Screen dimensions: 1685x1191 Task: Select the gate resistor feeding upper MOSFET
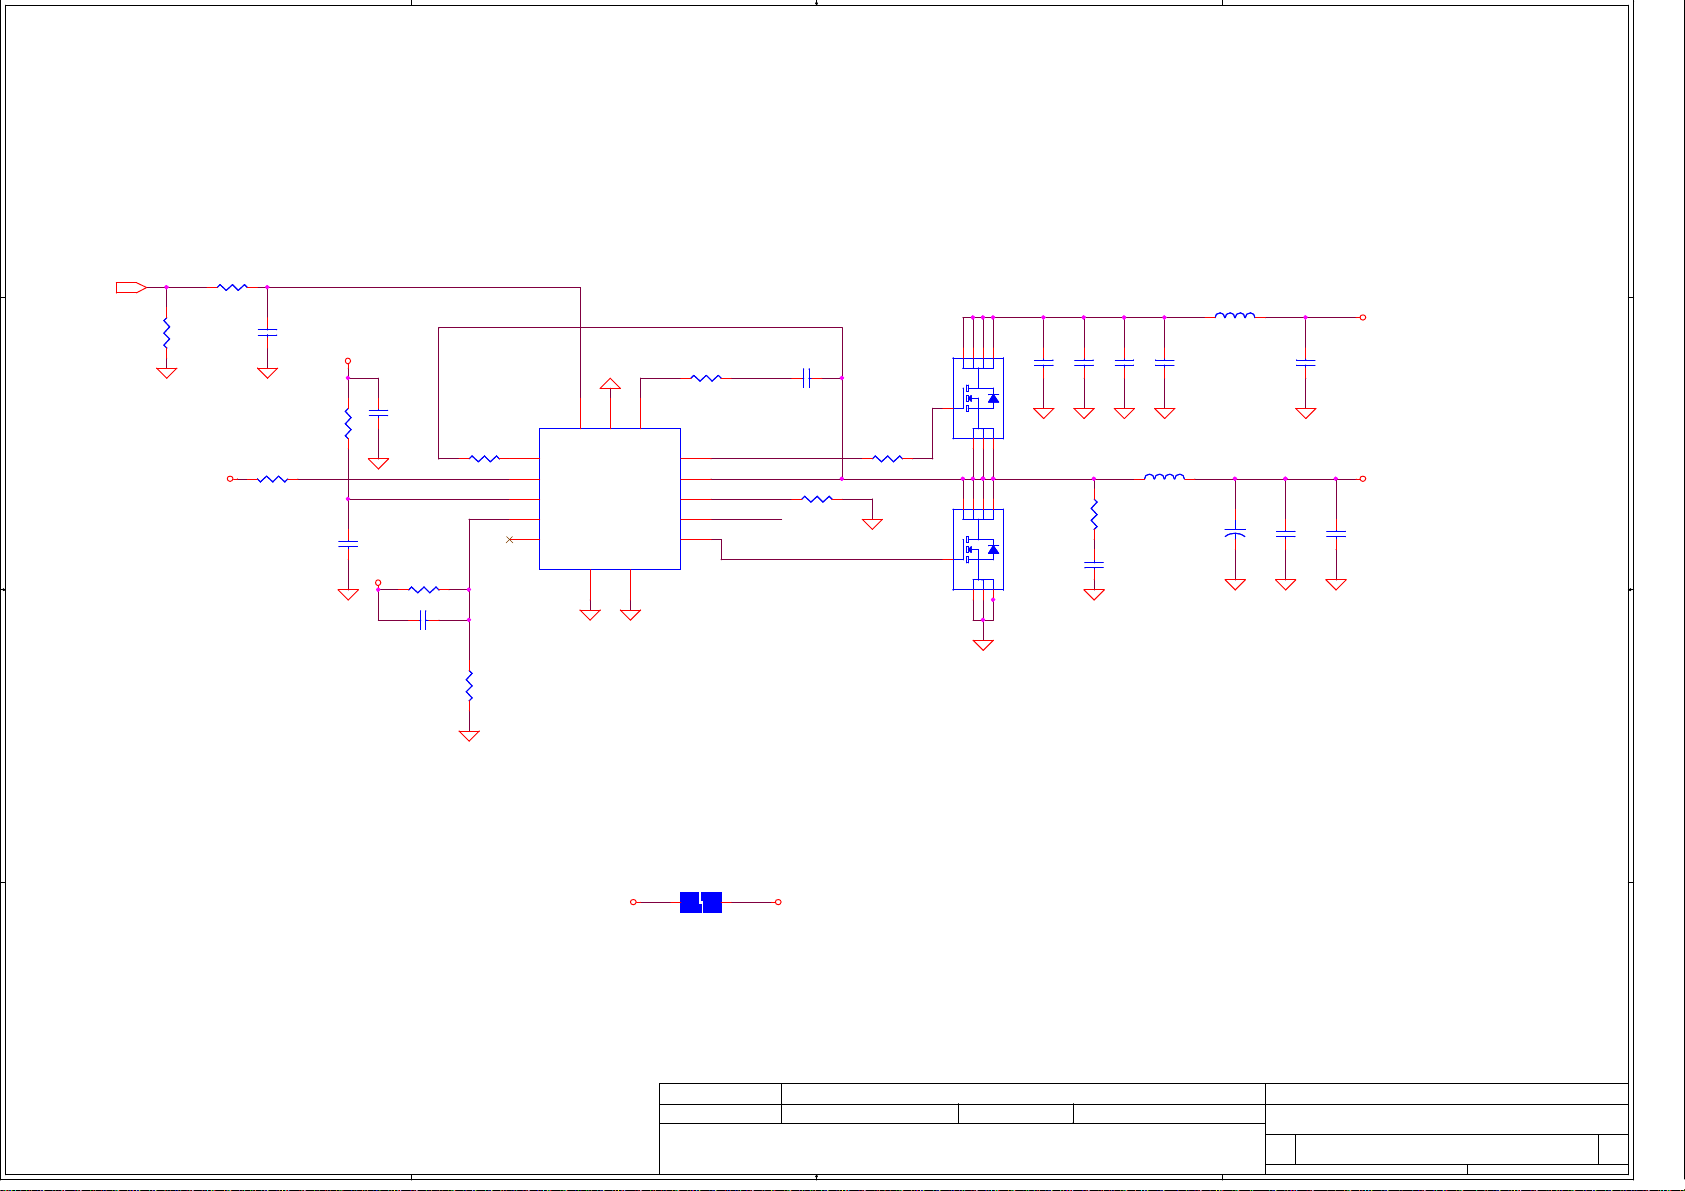887,459
